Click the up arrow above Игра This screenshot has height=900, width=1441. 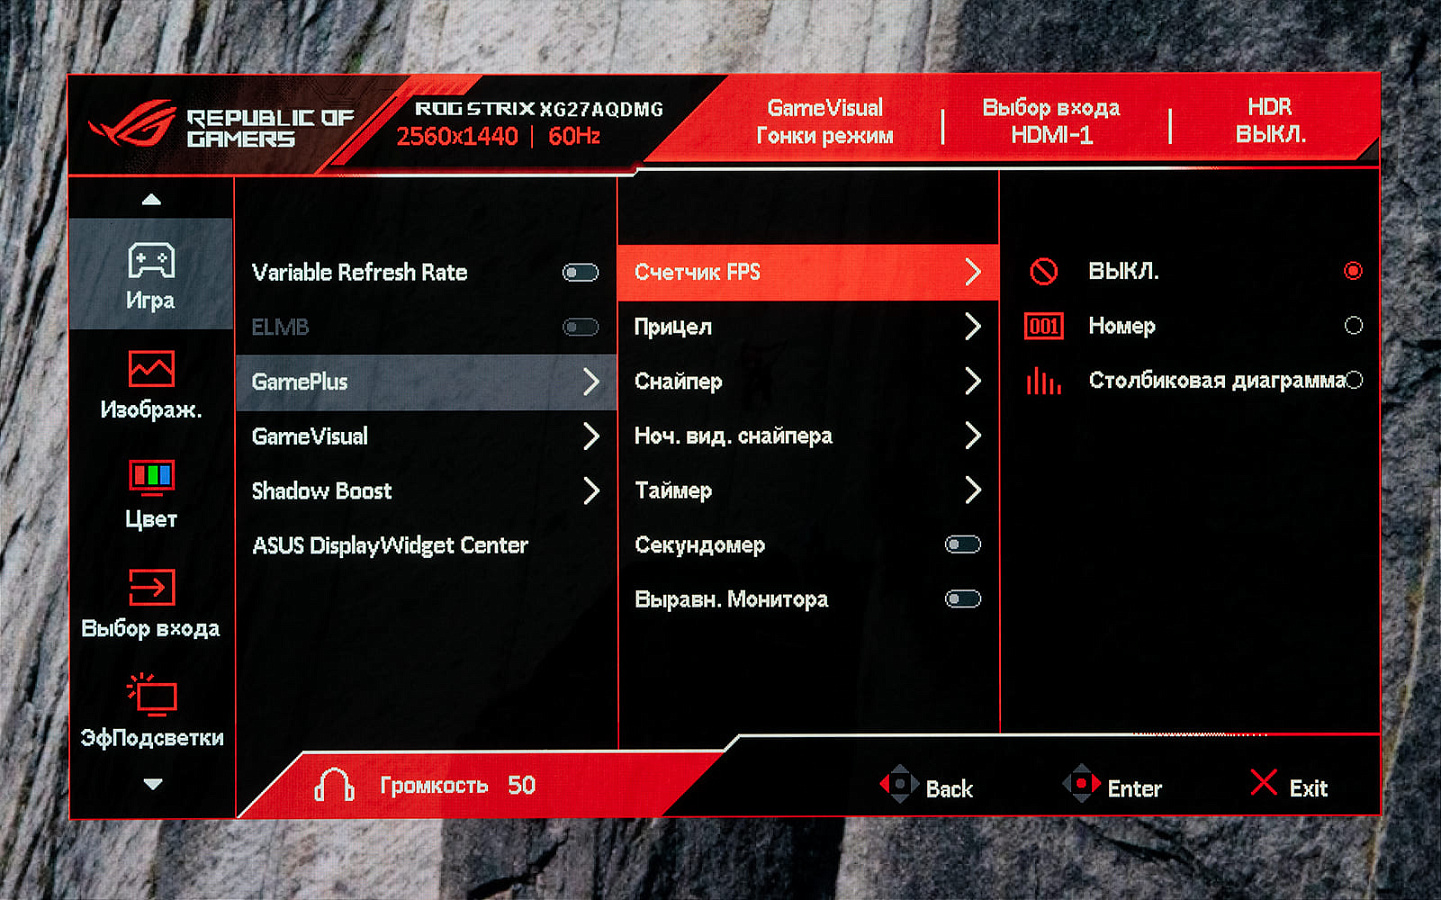(x=151, y=199)
